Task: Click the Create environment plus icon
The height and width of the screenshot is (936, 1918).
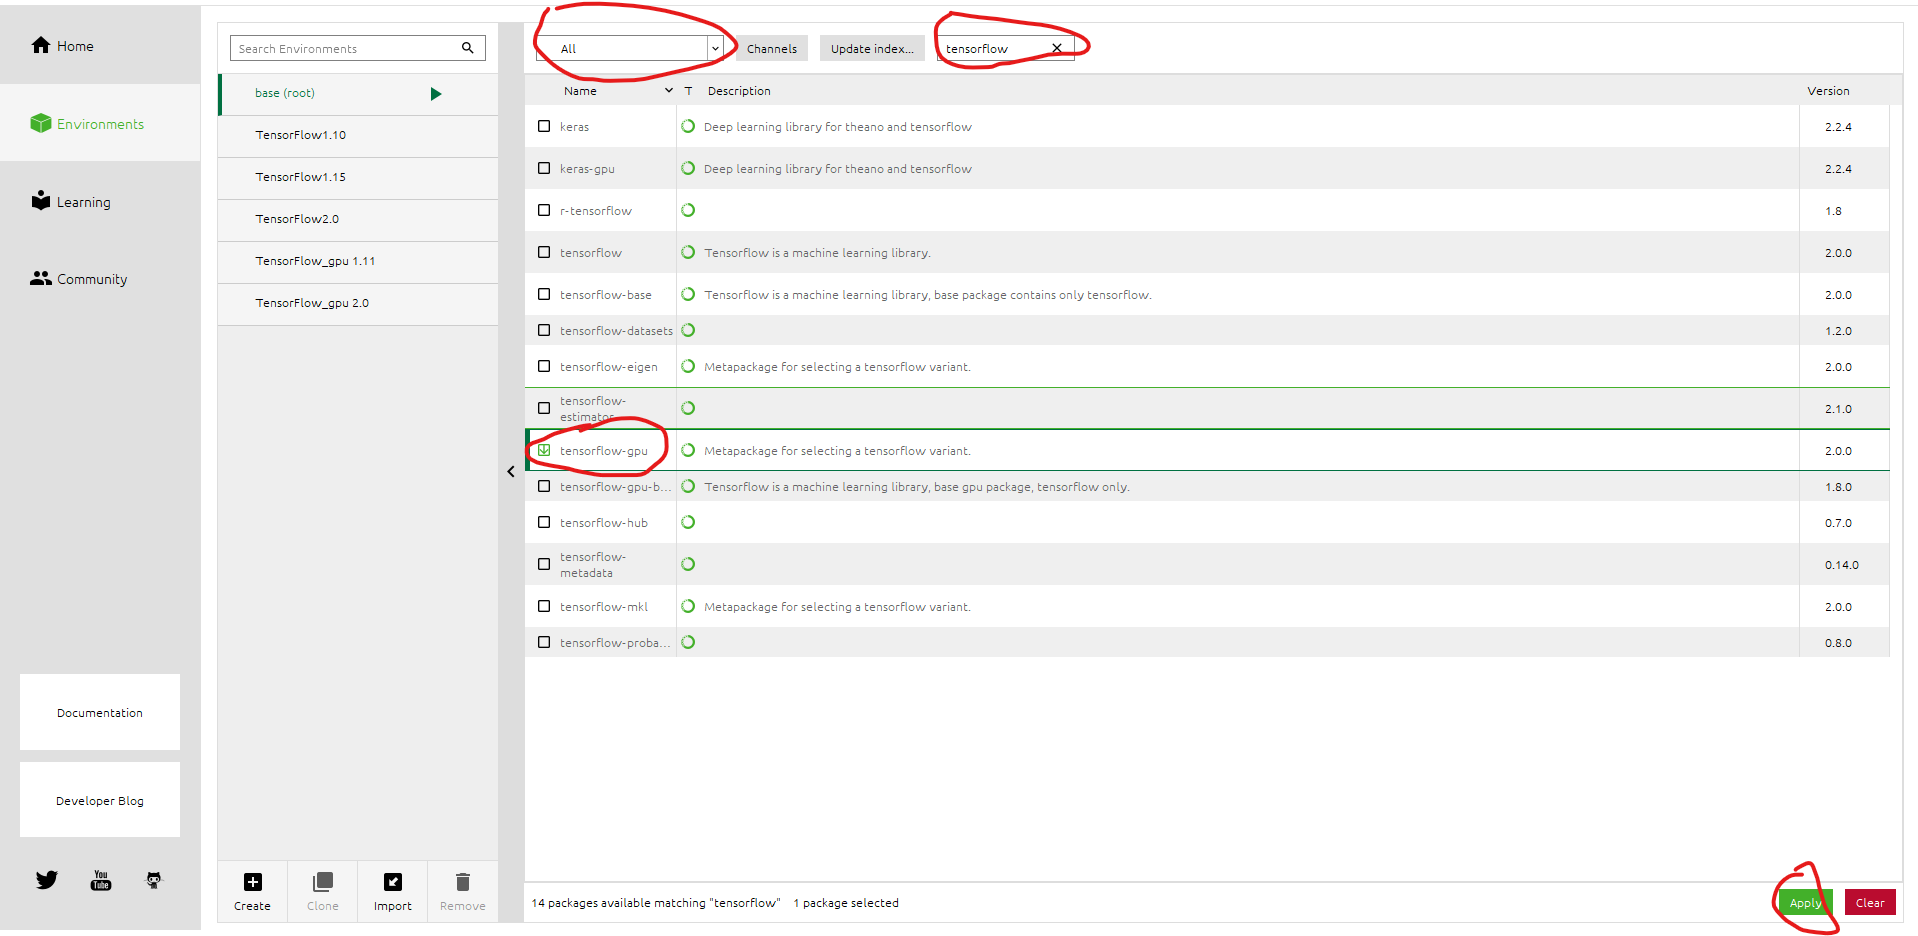Action: [253, 882]
